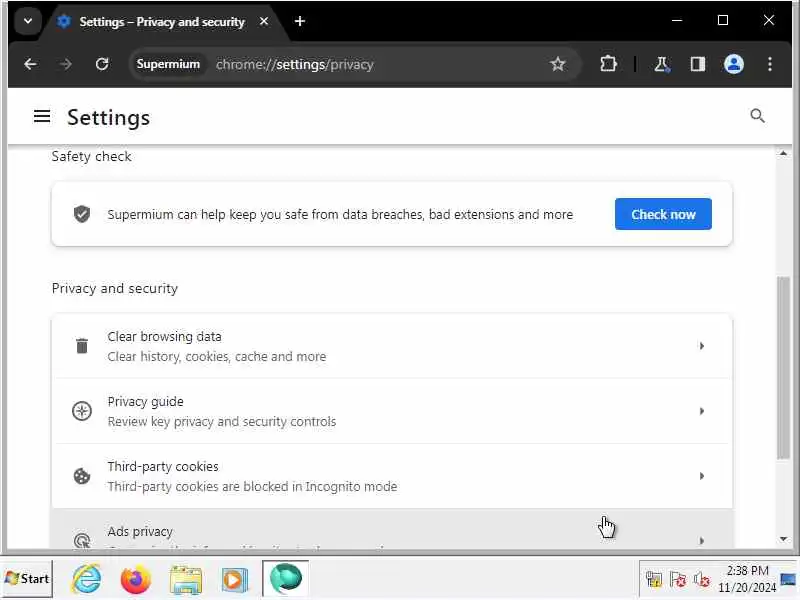Expand Clear browsing data row arrow
The width and height of the screenshot is (800, 600).
702,346
